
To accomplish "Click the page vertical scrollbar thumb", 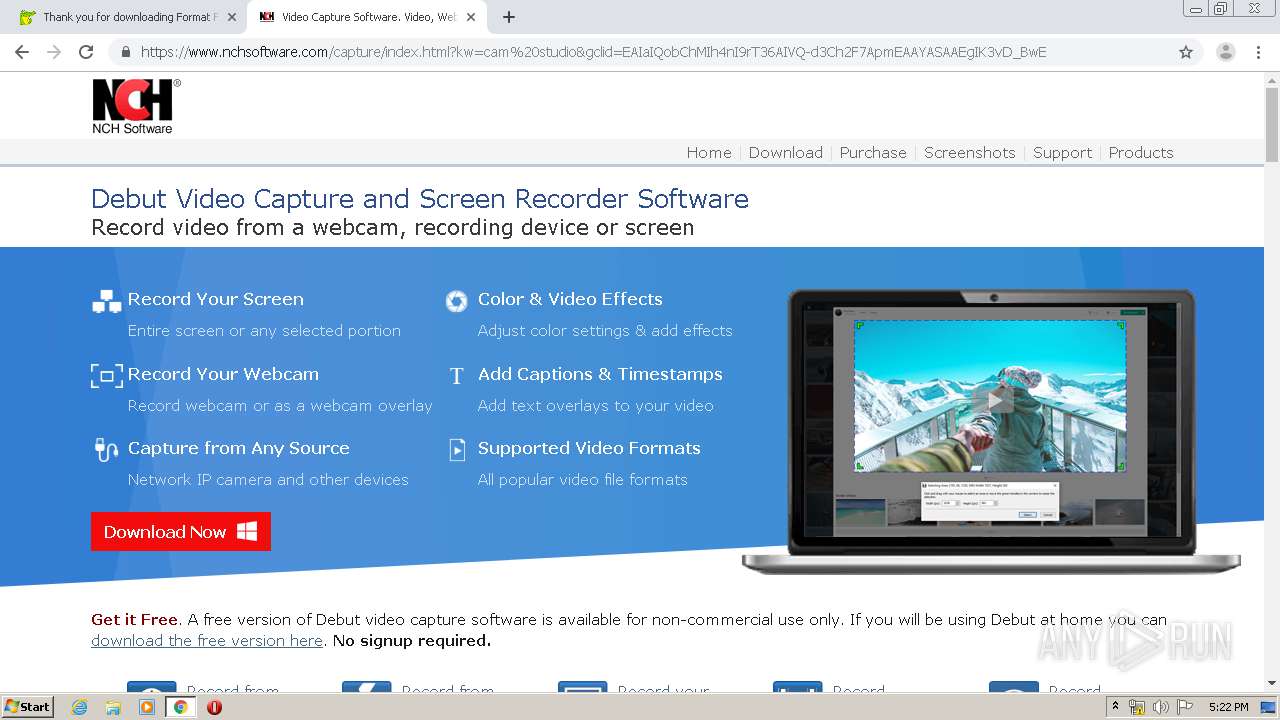I will tap(1272, 124).
